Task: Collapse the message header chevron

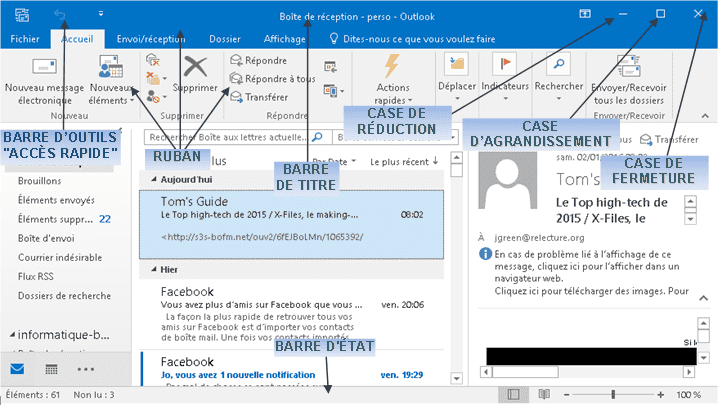Action: click(704, 298)
